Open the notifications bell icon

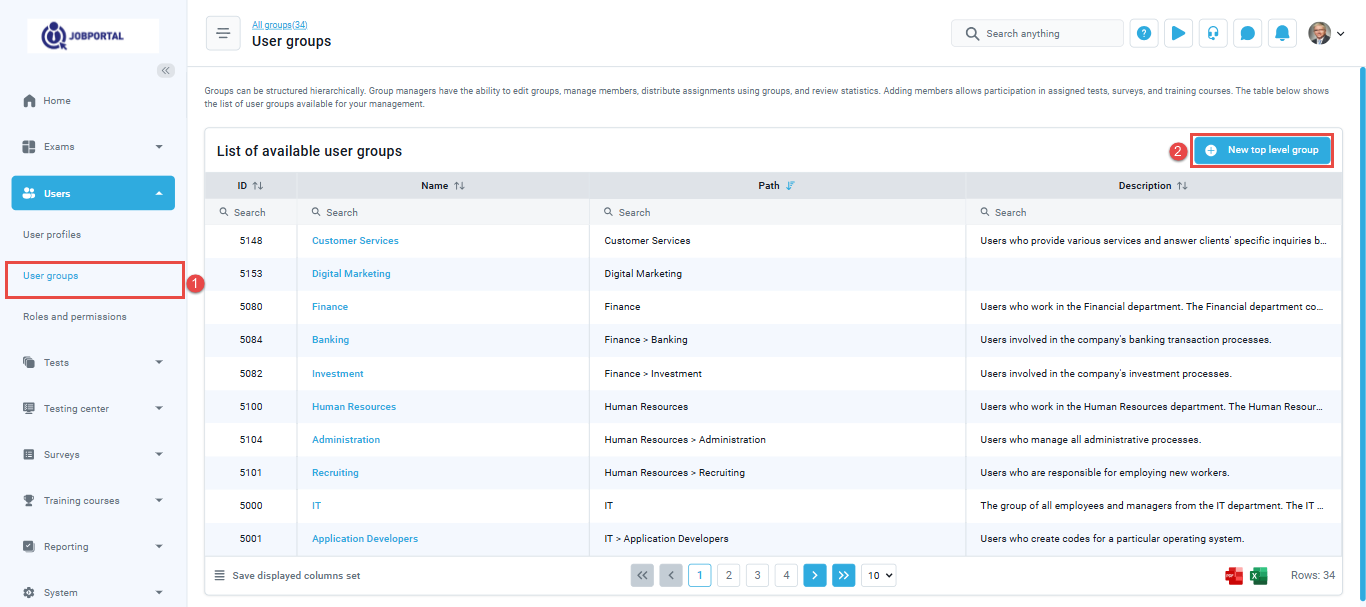(x=1282, y=33)
